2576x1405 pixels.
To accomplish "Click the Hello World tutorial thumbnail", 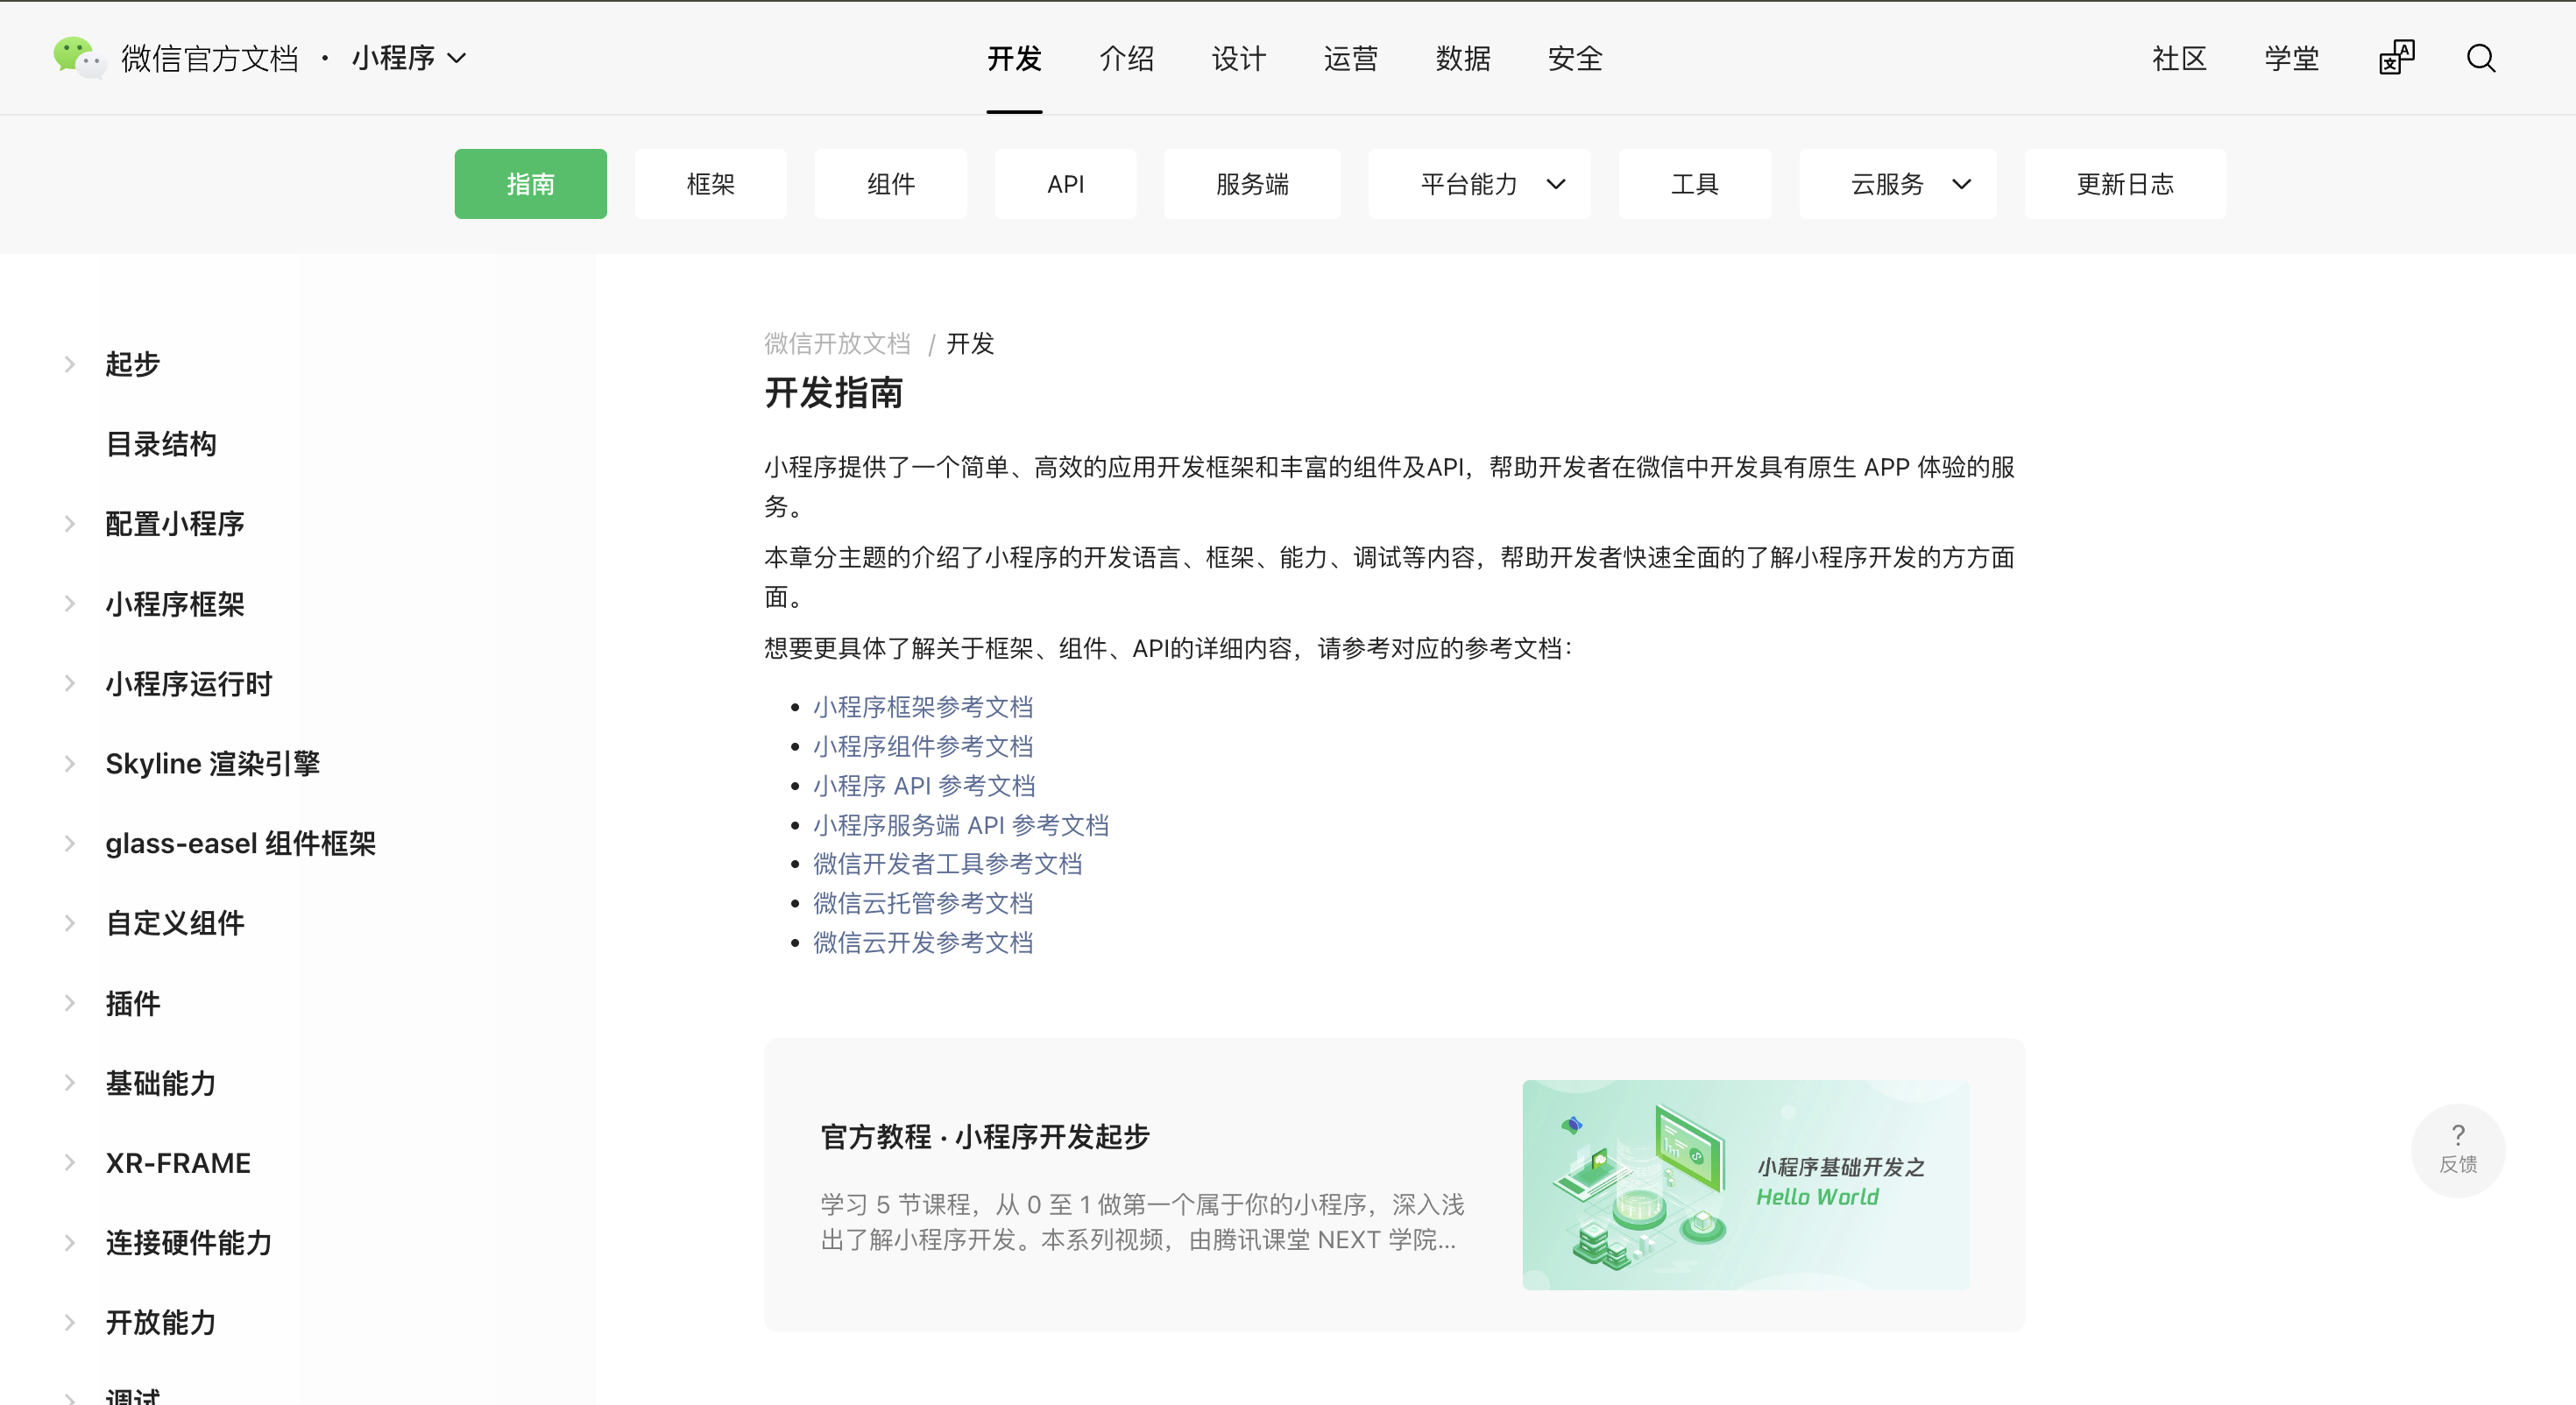I will (x=1745, y=1184).
